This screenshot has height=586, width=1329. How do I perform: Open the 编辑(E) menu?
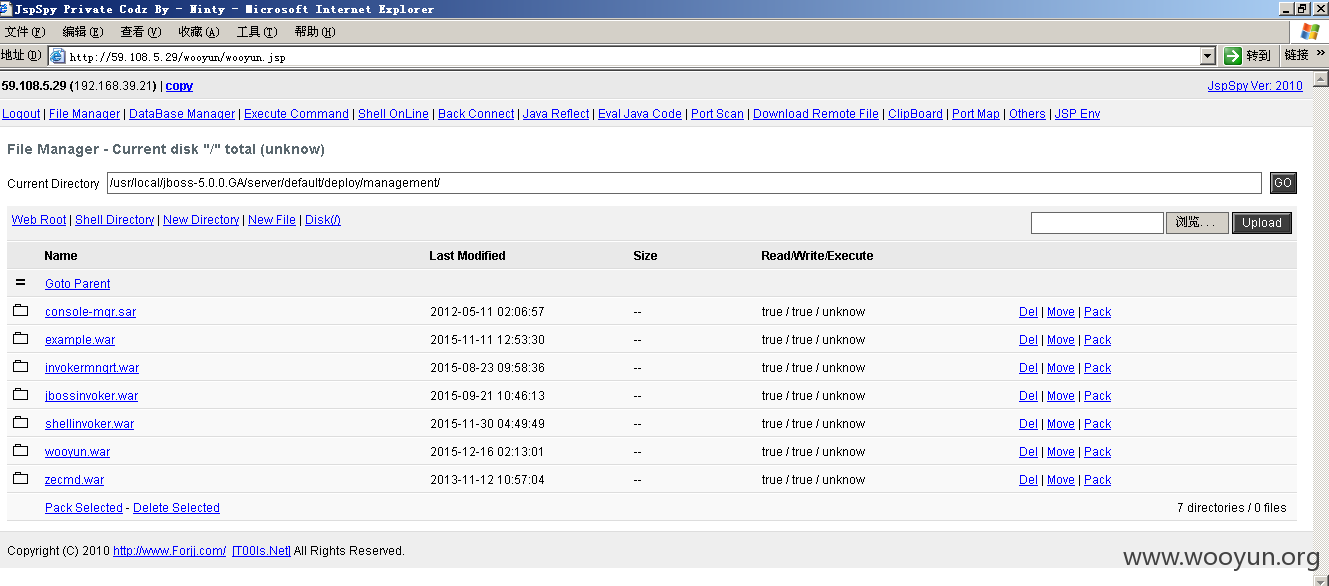(x=83, y=32)
